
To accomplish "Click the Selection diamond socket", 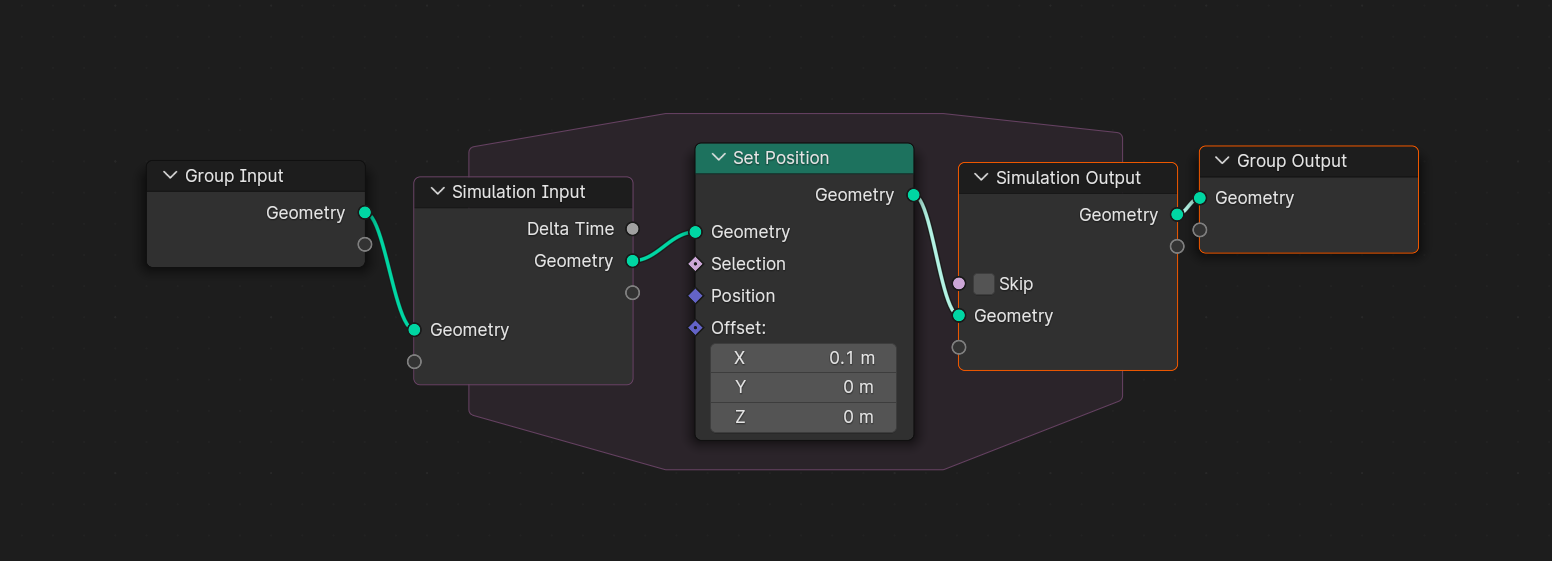I will (695, 264).
